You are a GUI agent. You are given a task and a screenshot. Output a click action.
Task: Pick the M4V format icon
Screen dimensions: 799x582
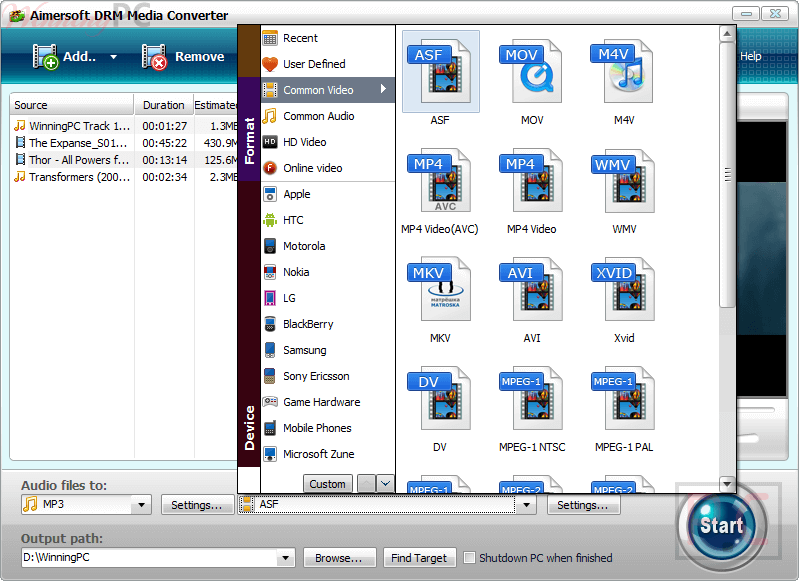pos(623,71)
